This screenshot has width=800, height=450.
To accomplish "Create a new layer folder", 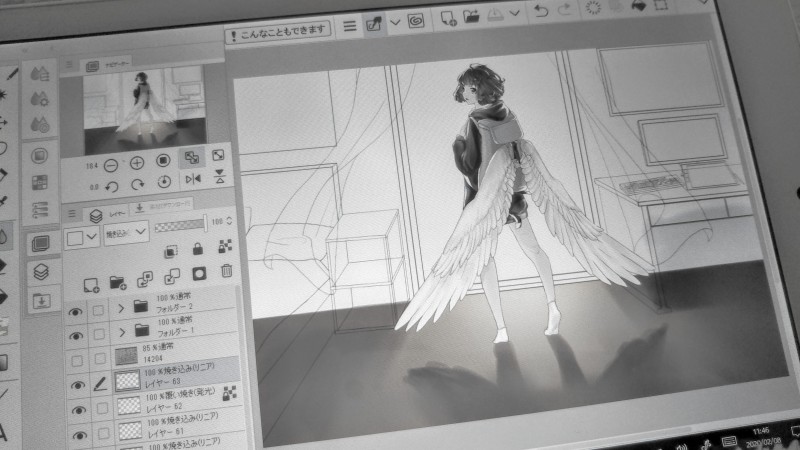I will pyautogui.click(x=118, y=283).
